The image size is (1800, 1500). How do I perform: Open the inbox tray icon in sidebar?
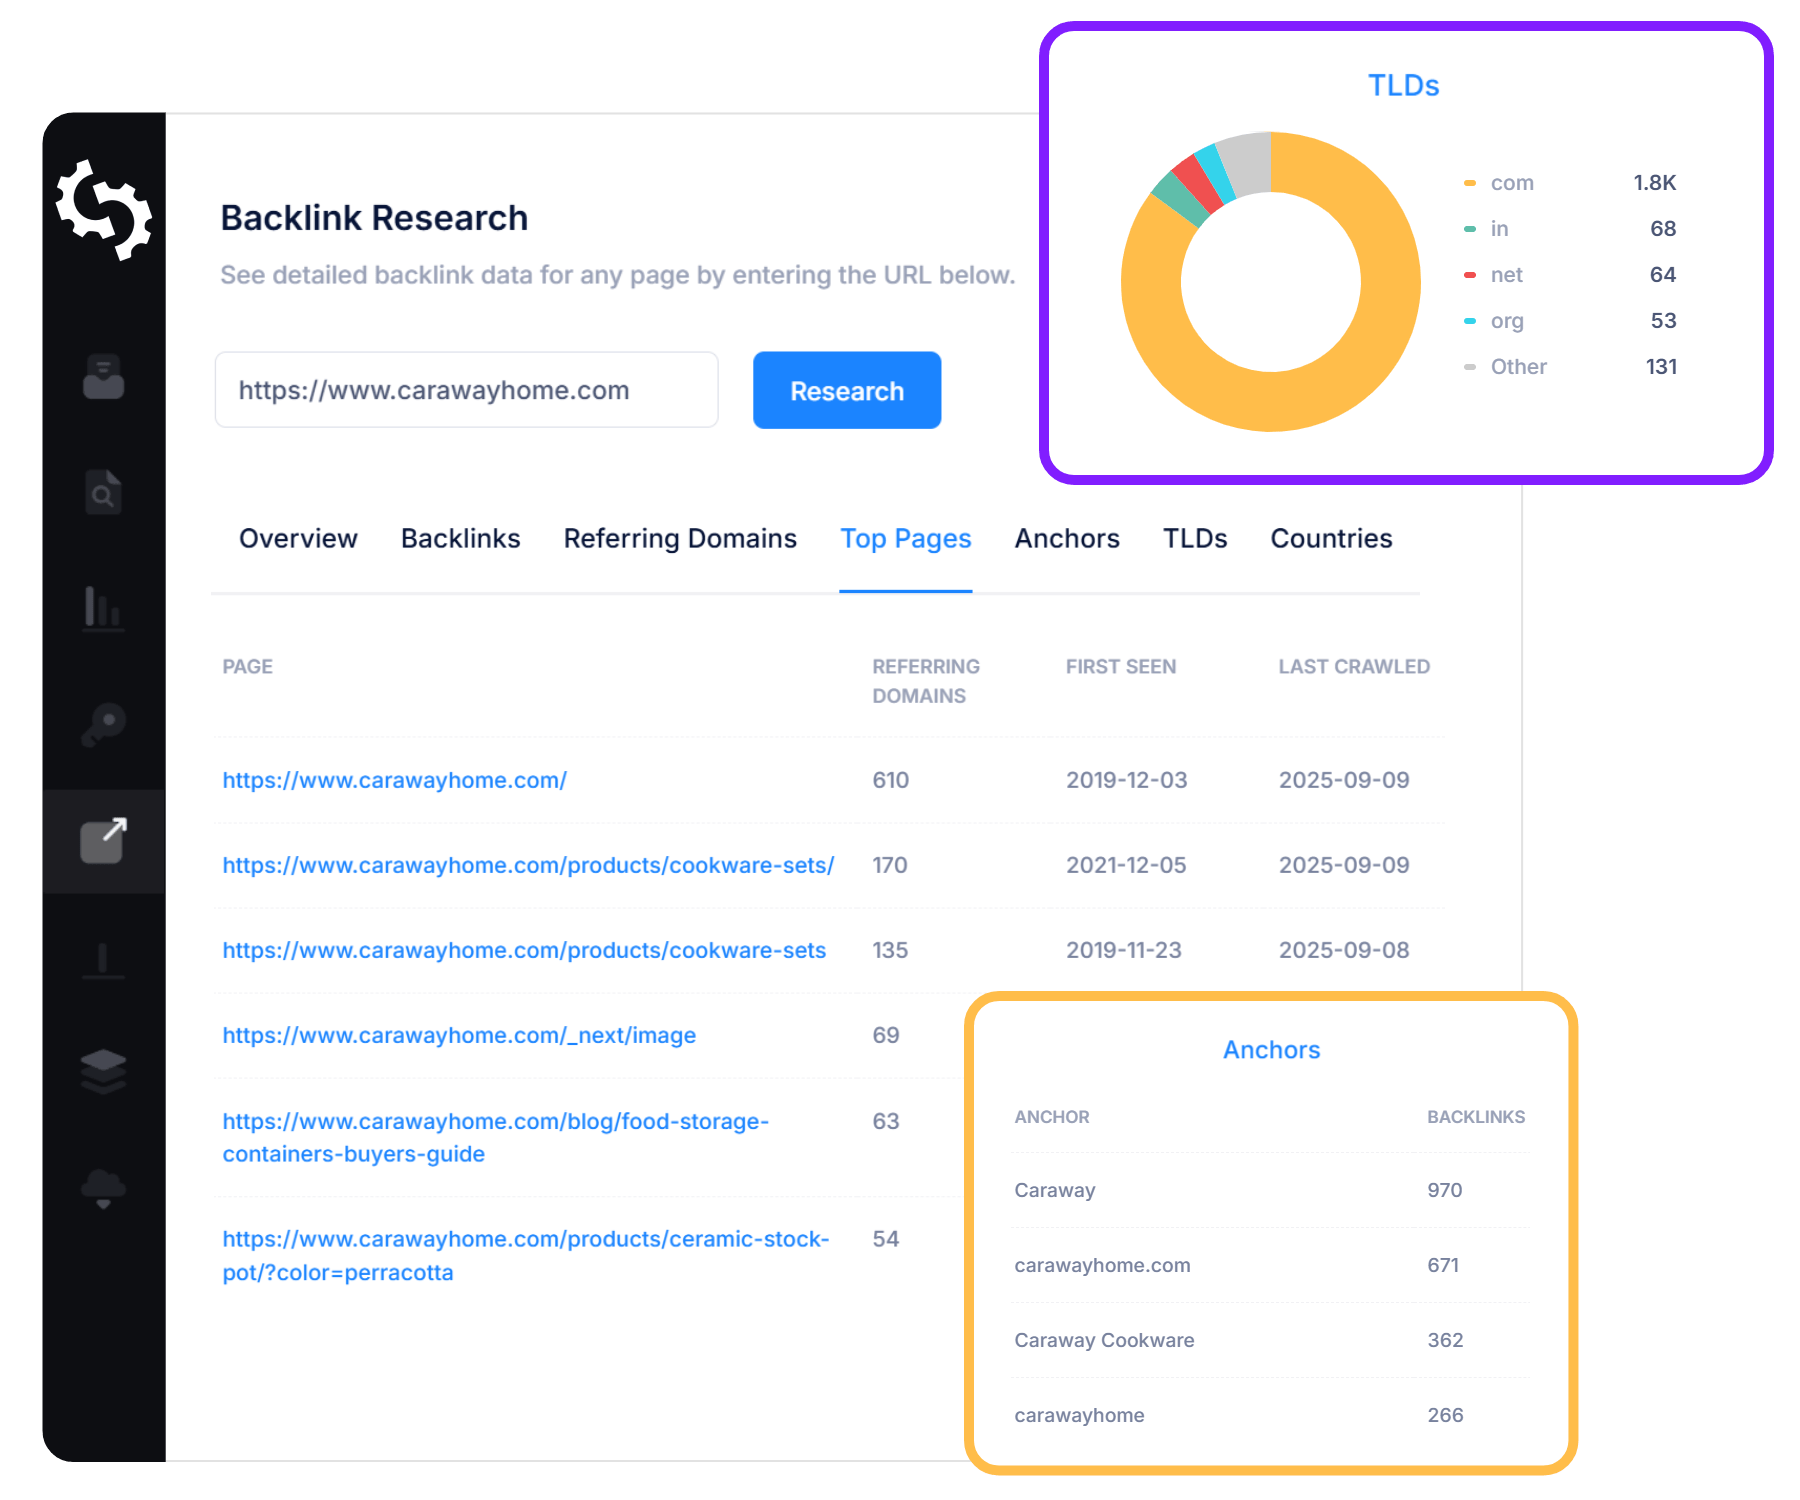tap(103, 377)
